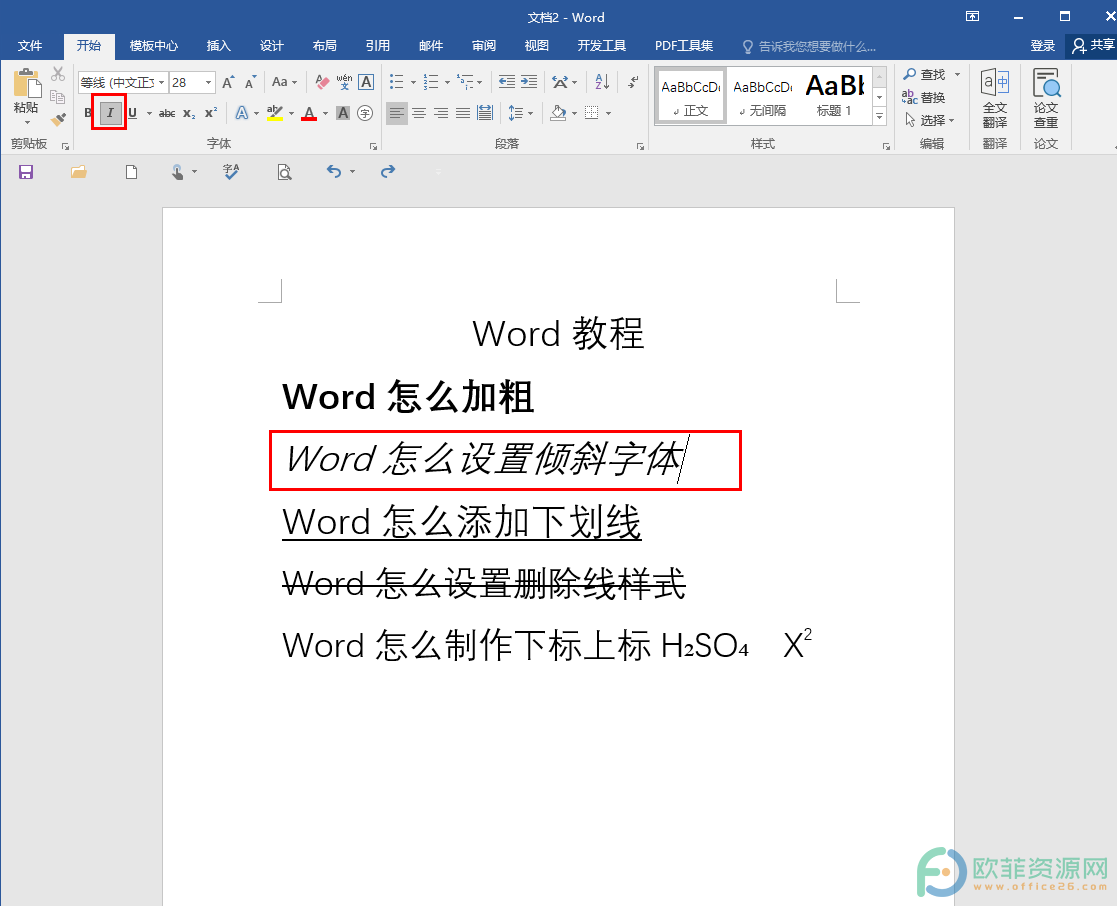Switch to the 设计 (Design) tab
Image resolution: width=1117 pixels, height=906 pixels.
(271, 46)
